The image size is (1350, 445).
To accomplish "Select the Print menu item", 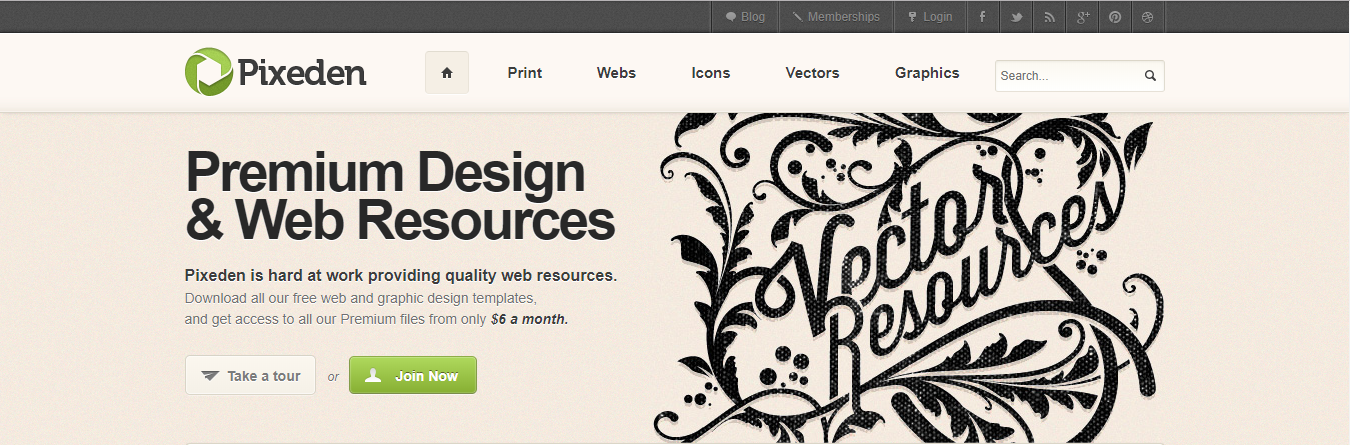I will click(525, 73).
